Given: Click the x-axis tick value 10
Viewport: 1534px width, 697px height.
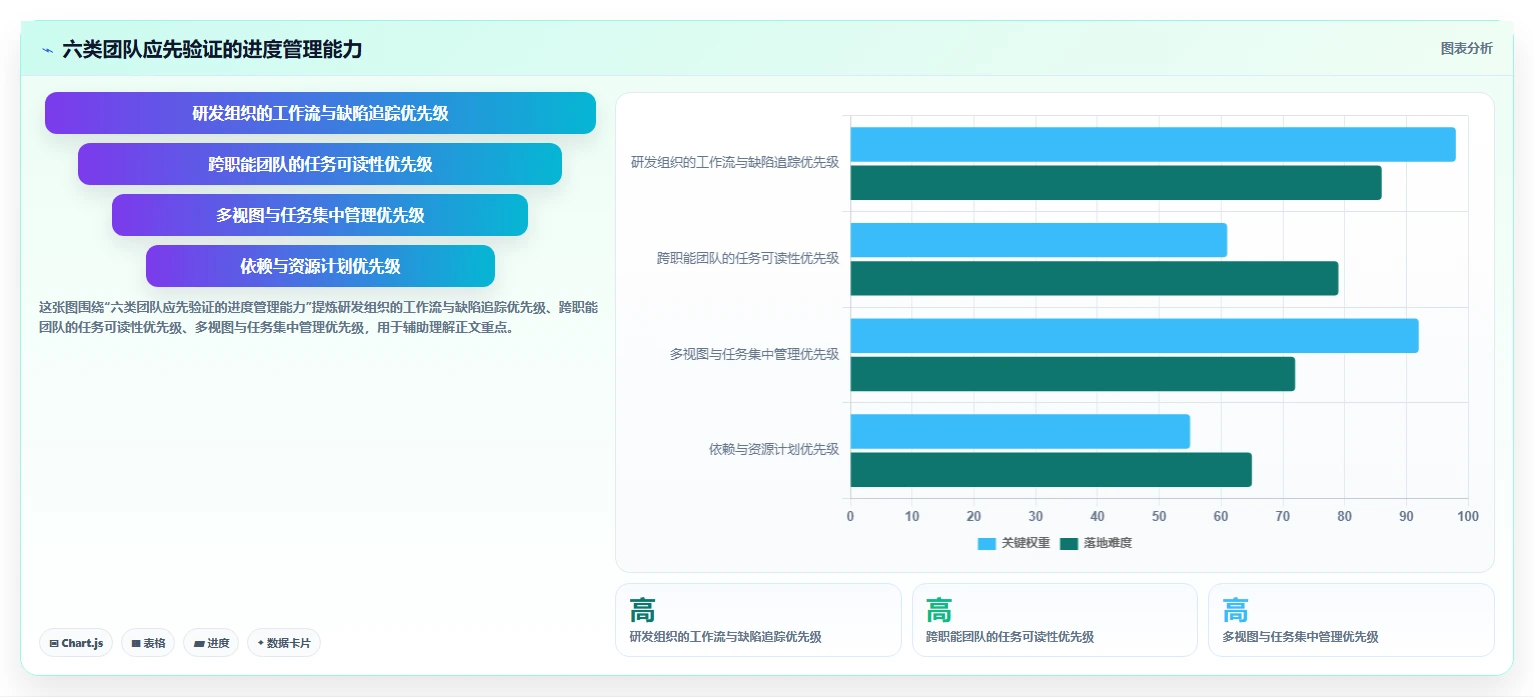Looking at the screenshot, I should [x=912, y=516].
